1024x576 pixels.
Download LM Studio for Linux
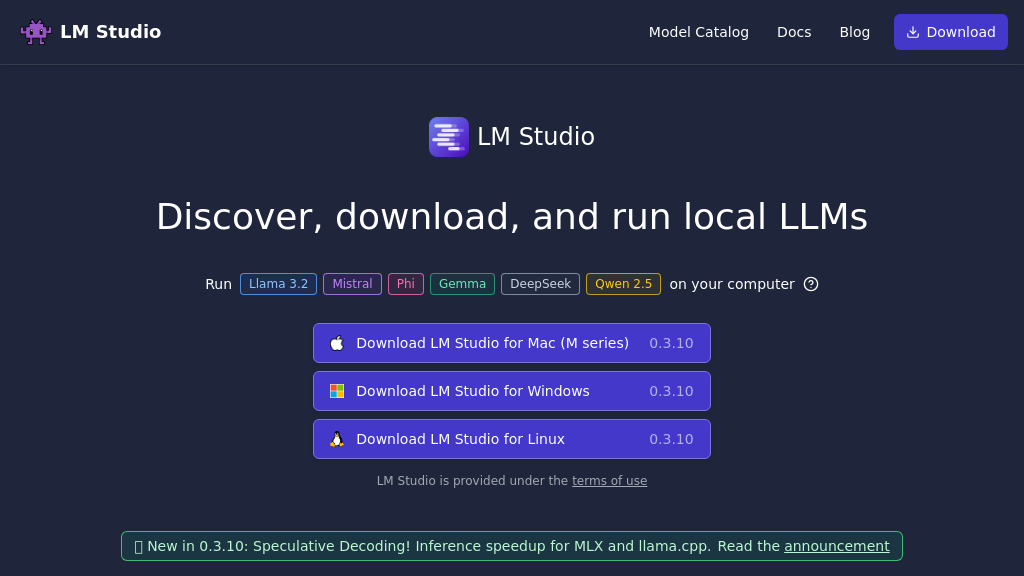click(512, 439)
